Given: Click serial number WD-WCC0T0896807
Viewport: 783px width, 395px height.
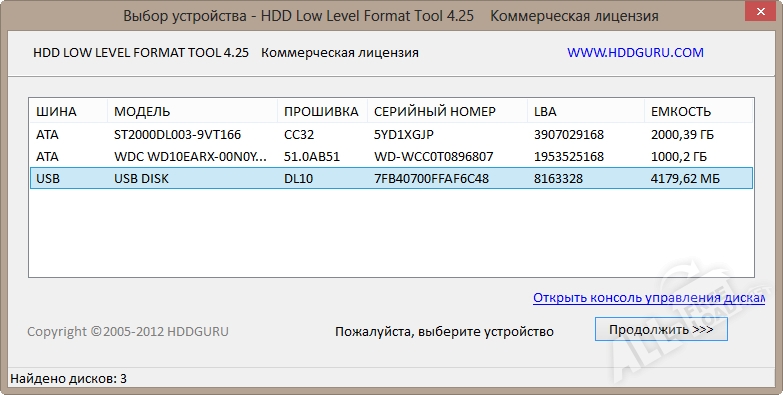Looking at the screenshot, I should click(433, 157).
